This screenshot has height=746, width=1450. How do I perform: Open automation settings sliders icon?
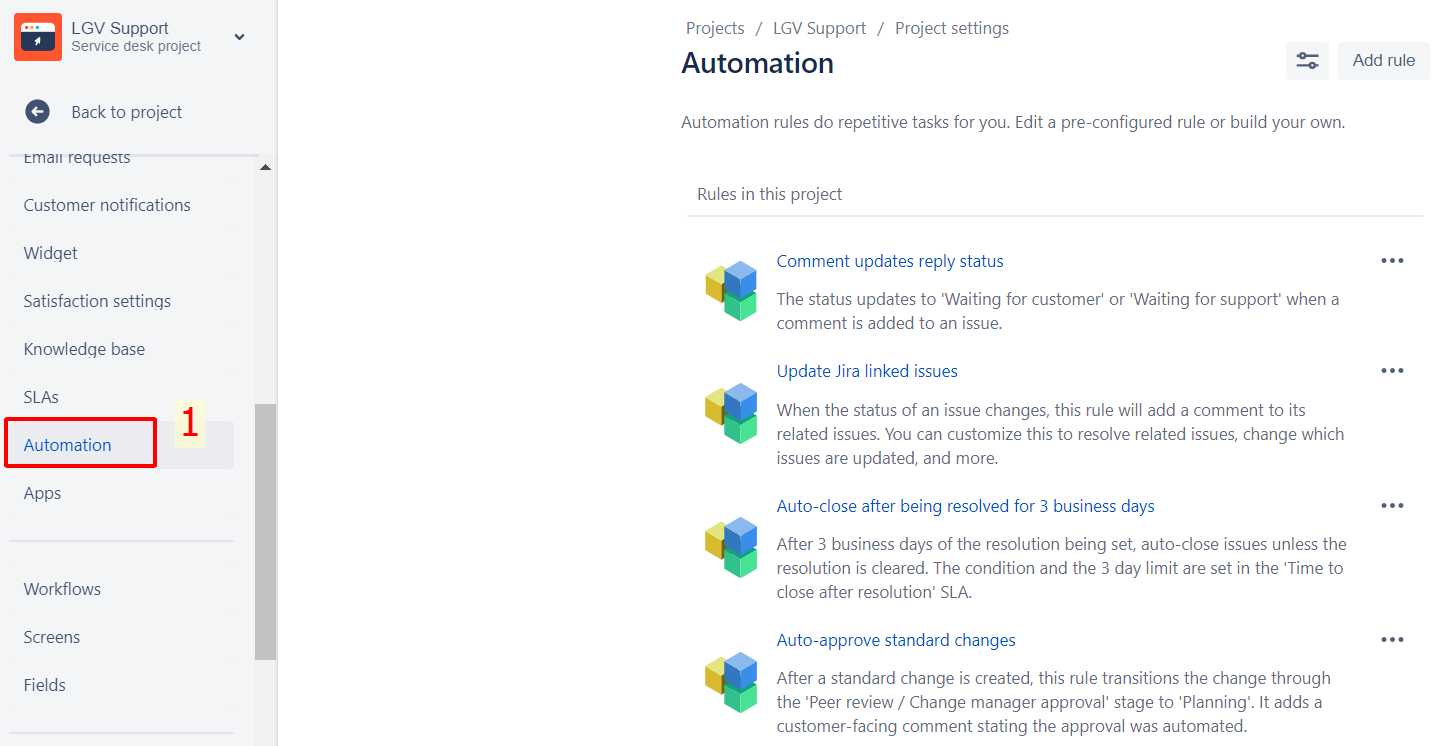[1307, 61]
